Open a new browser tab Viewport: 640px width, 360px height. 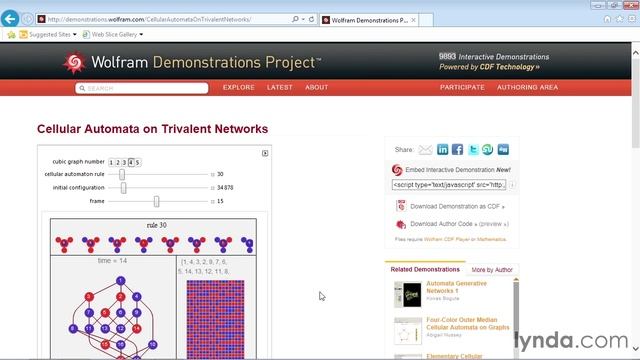pos(426,20)
